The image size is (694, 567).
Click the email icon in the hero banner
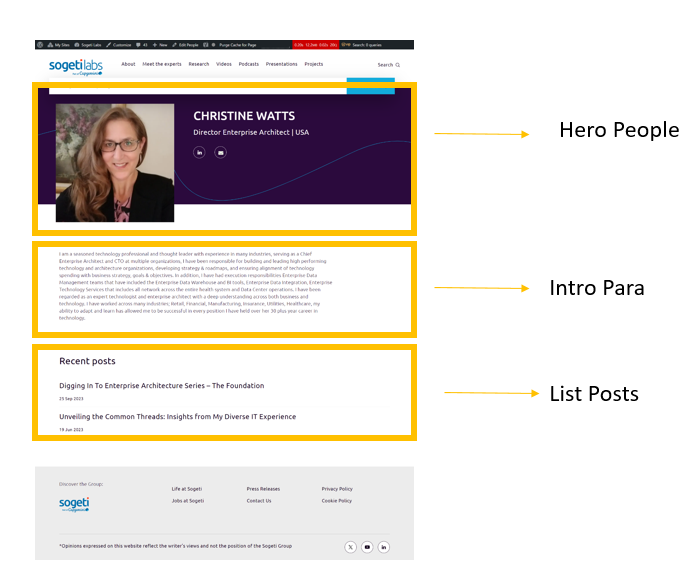220,152
